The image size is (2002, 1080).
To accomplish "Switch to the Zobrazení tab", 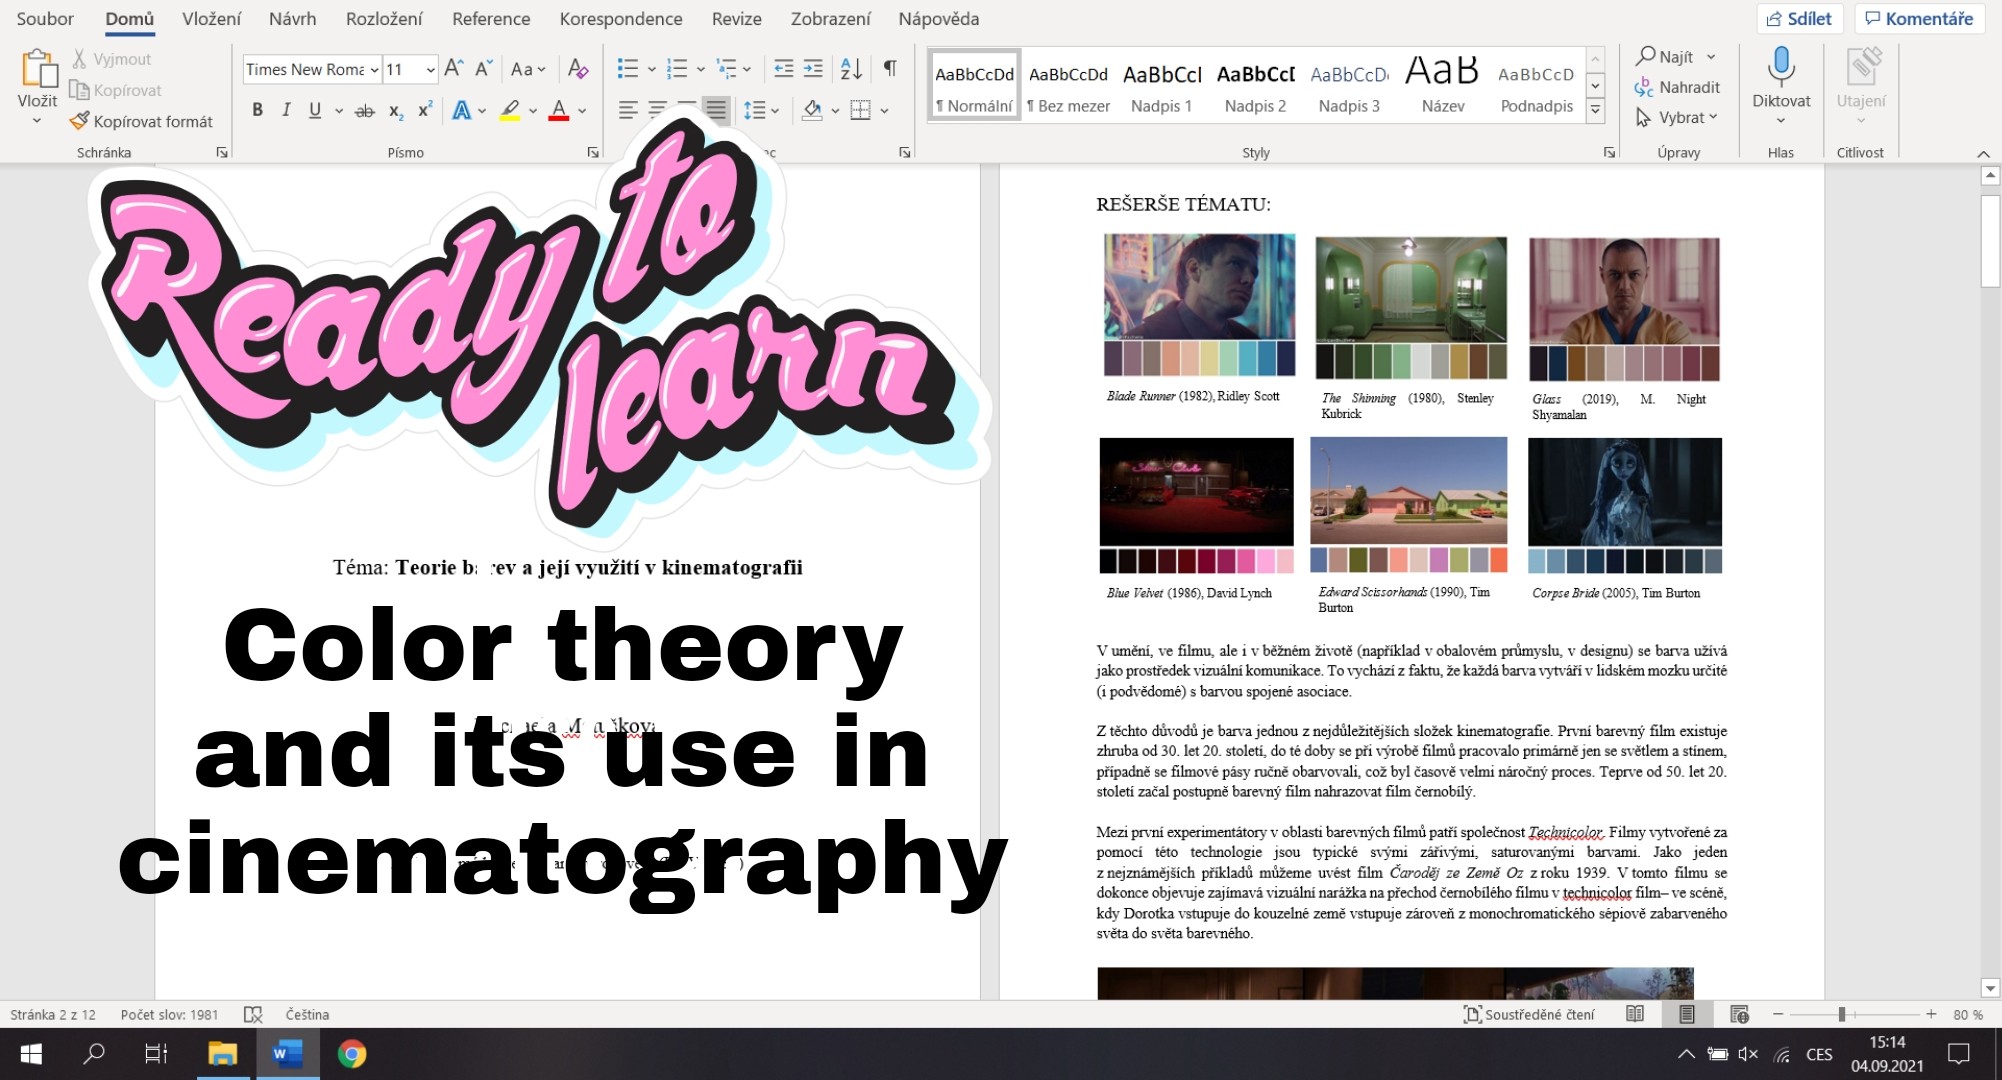I will click(830, 19).
